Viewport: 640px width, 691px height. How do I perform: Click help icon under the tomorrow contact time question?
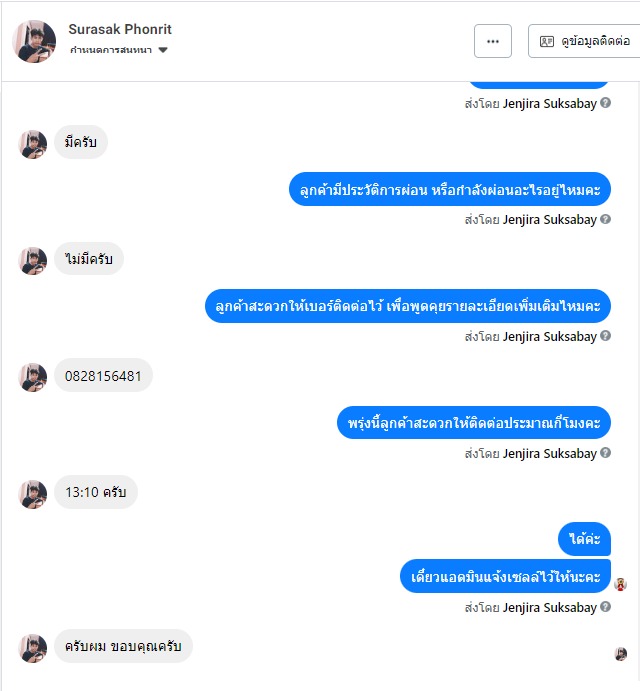tap(606, 453)
